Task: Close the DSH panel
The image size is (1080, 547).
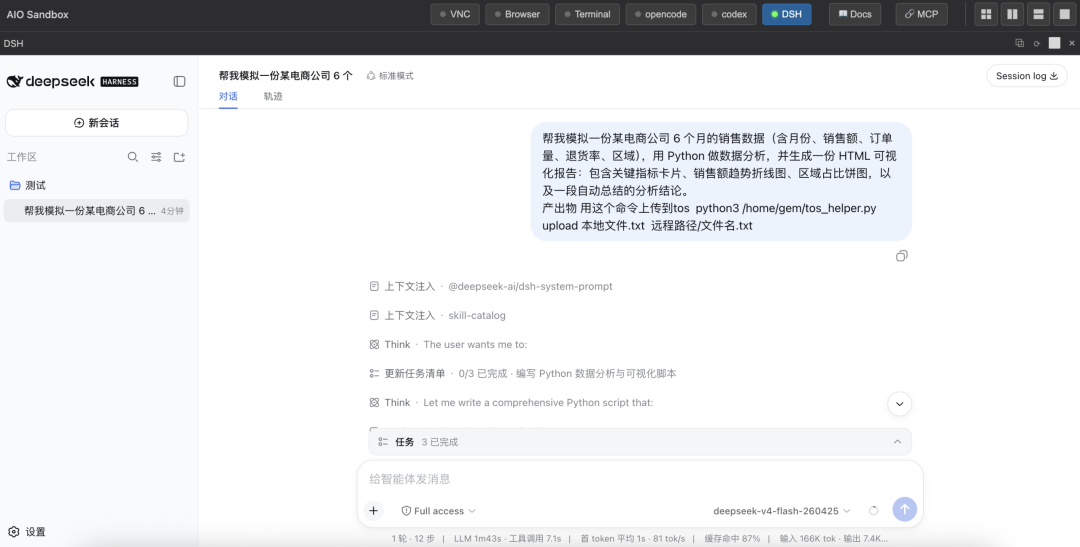Action: pyautogui.click(x=1072, y=43)
